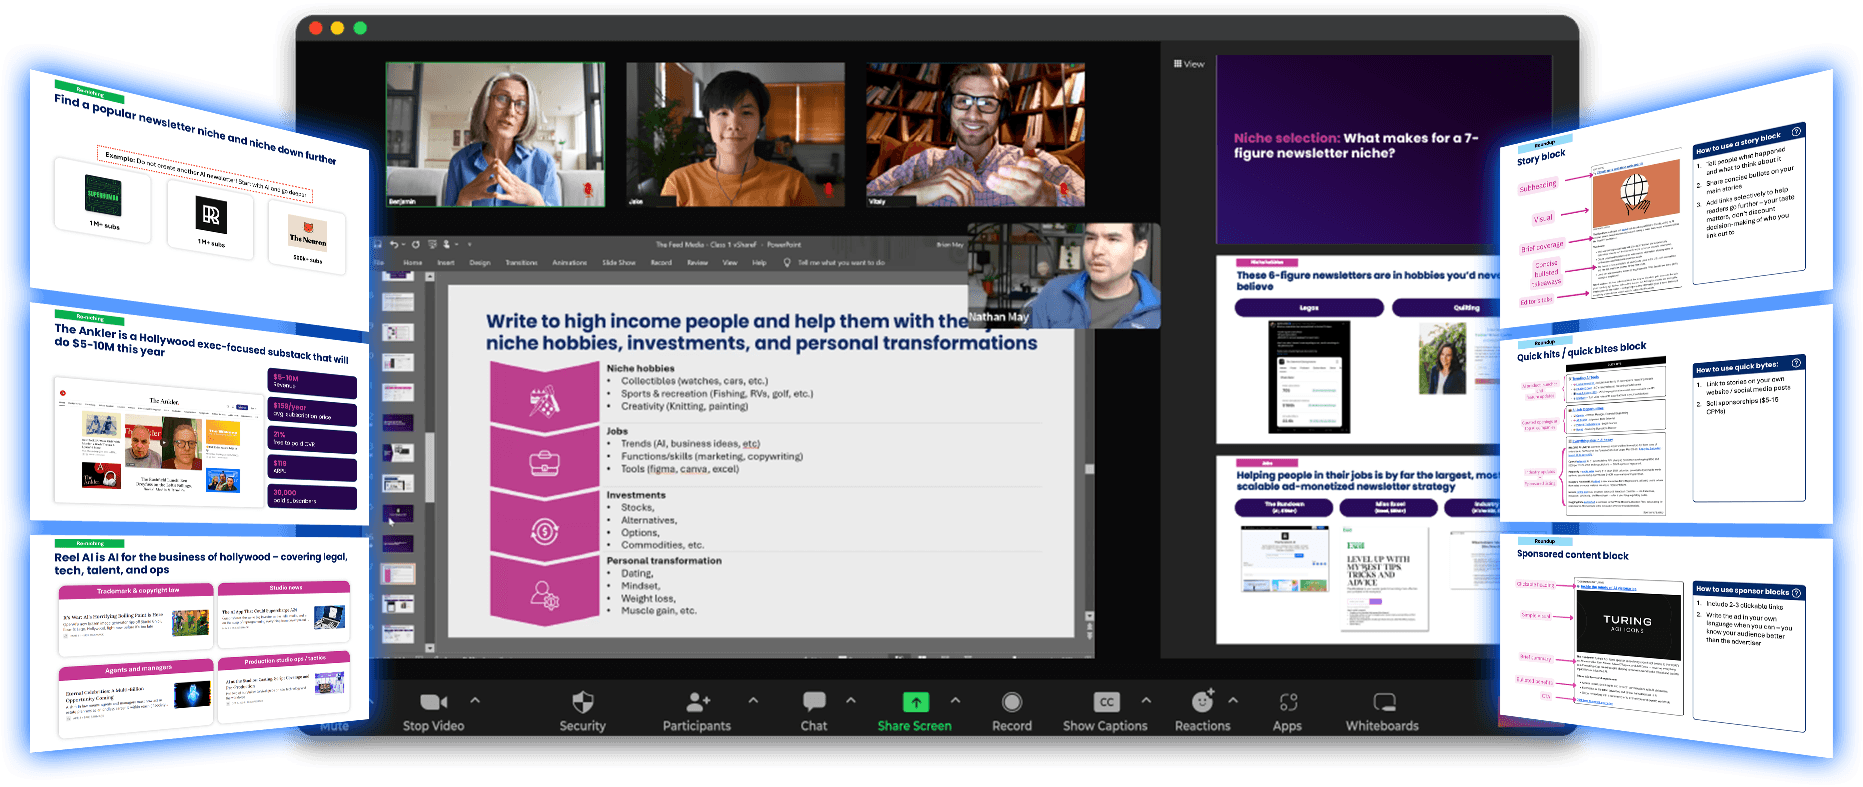Image resolution: width=1863 pixels, height=787 pixels.
Task: Click the Tell me what you want to do field
Action: [x=841, y=263]
